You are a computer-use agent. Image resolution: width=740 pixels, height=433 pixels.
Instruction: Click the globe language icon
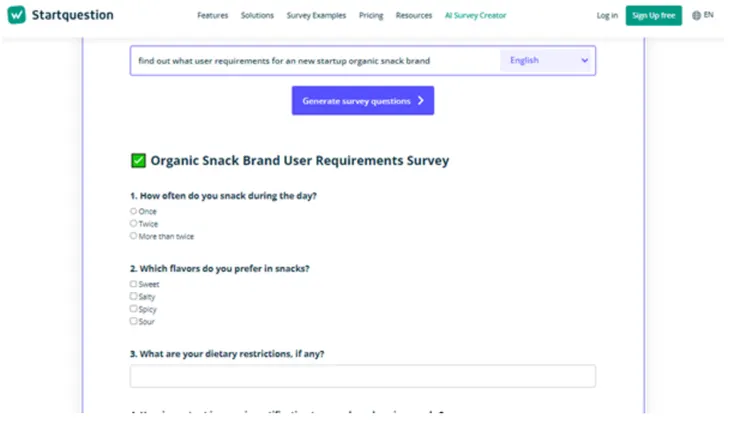pos(696,15)
